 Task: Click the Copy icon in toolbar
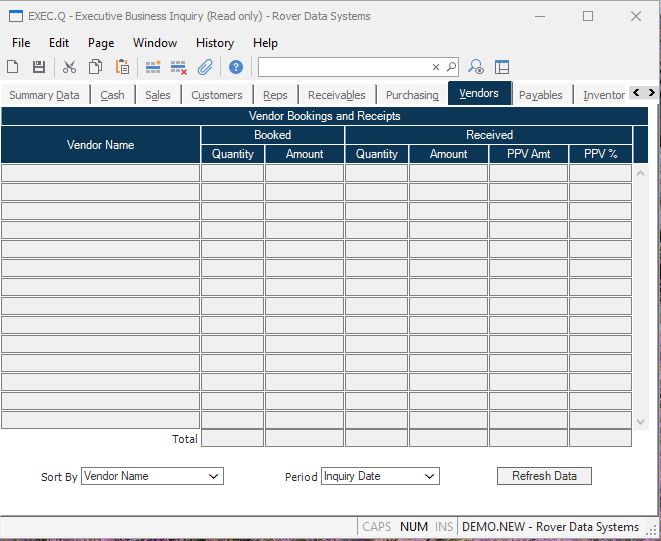click(95, 67)
